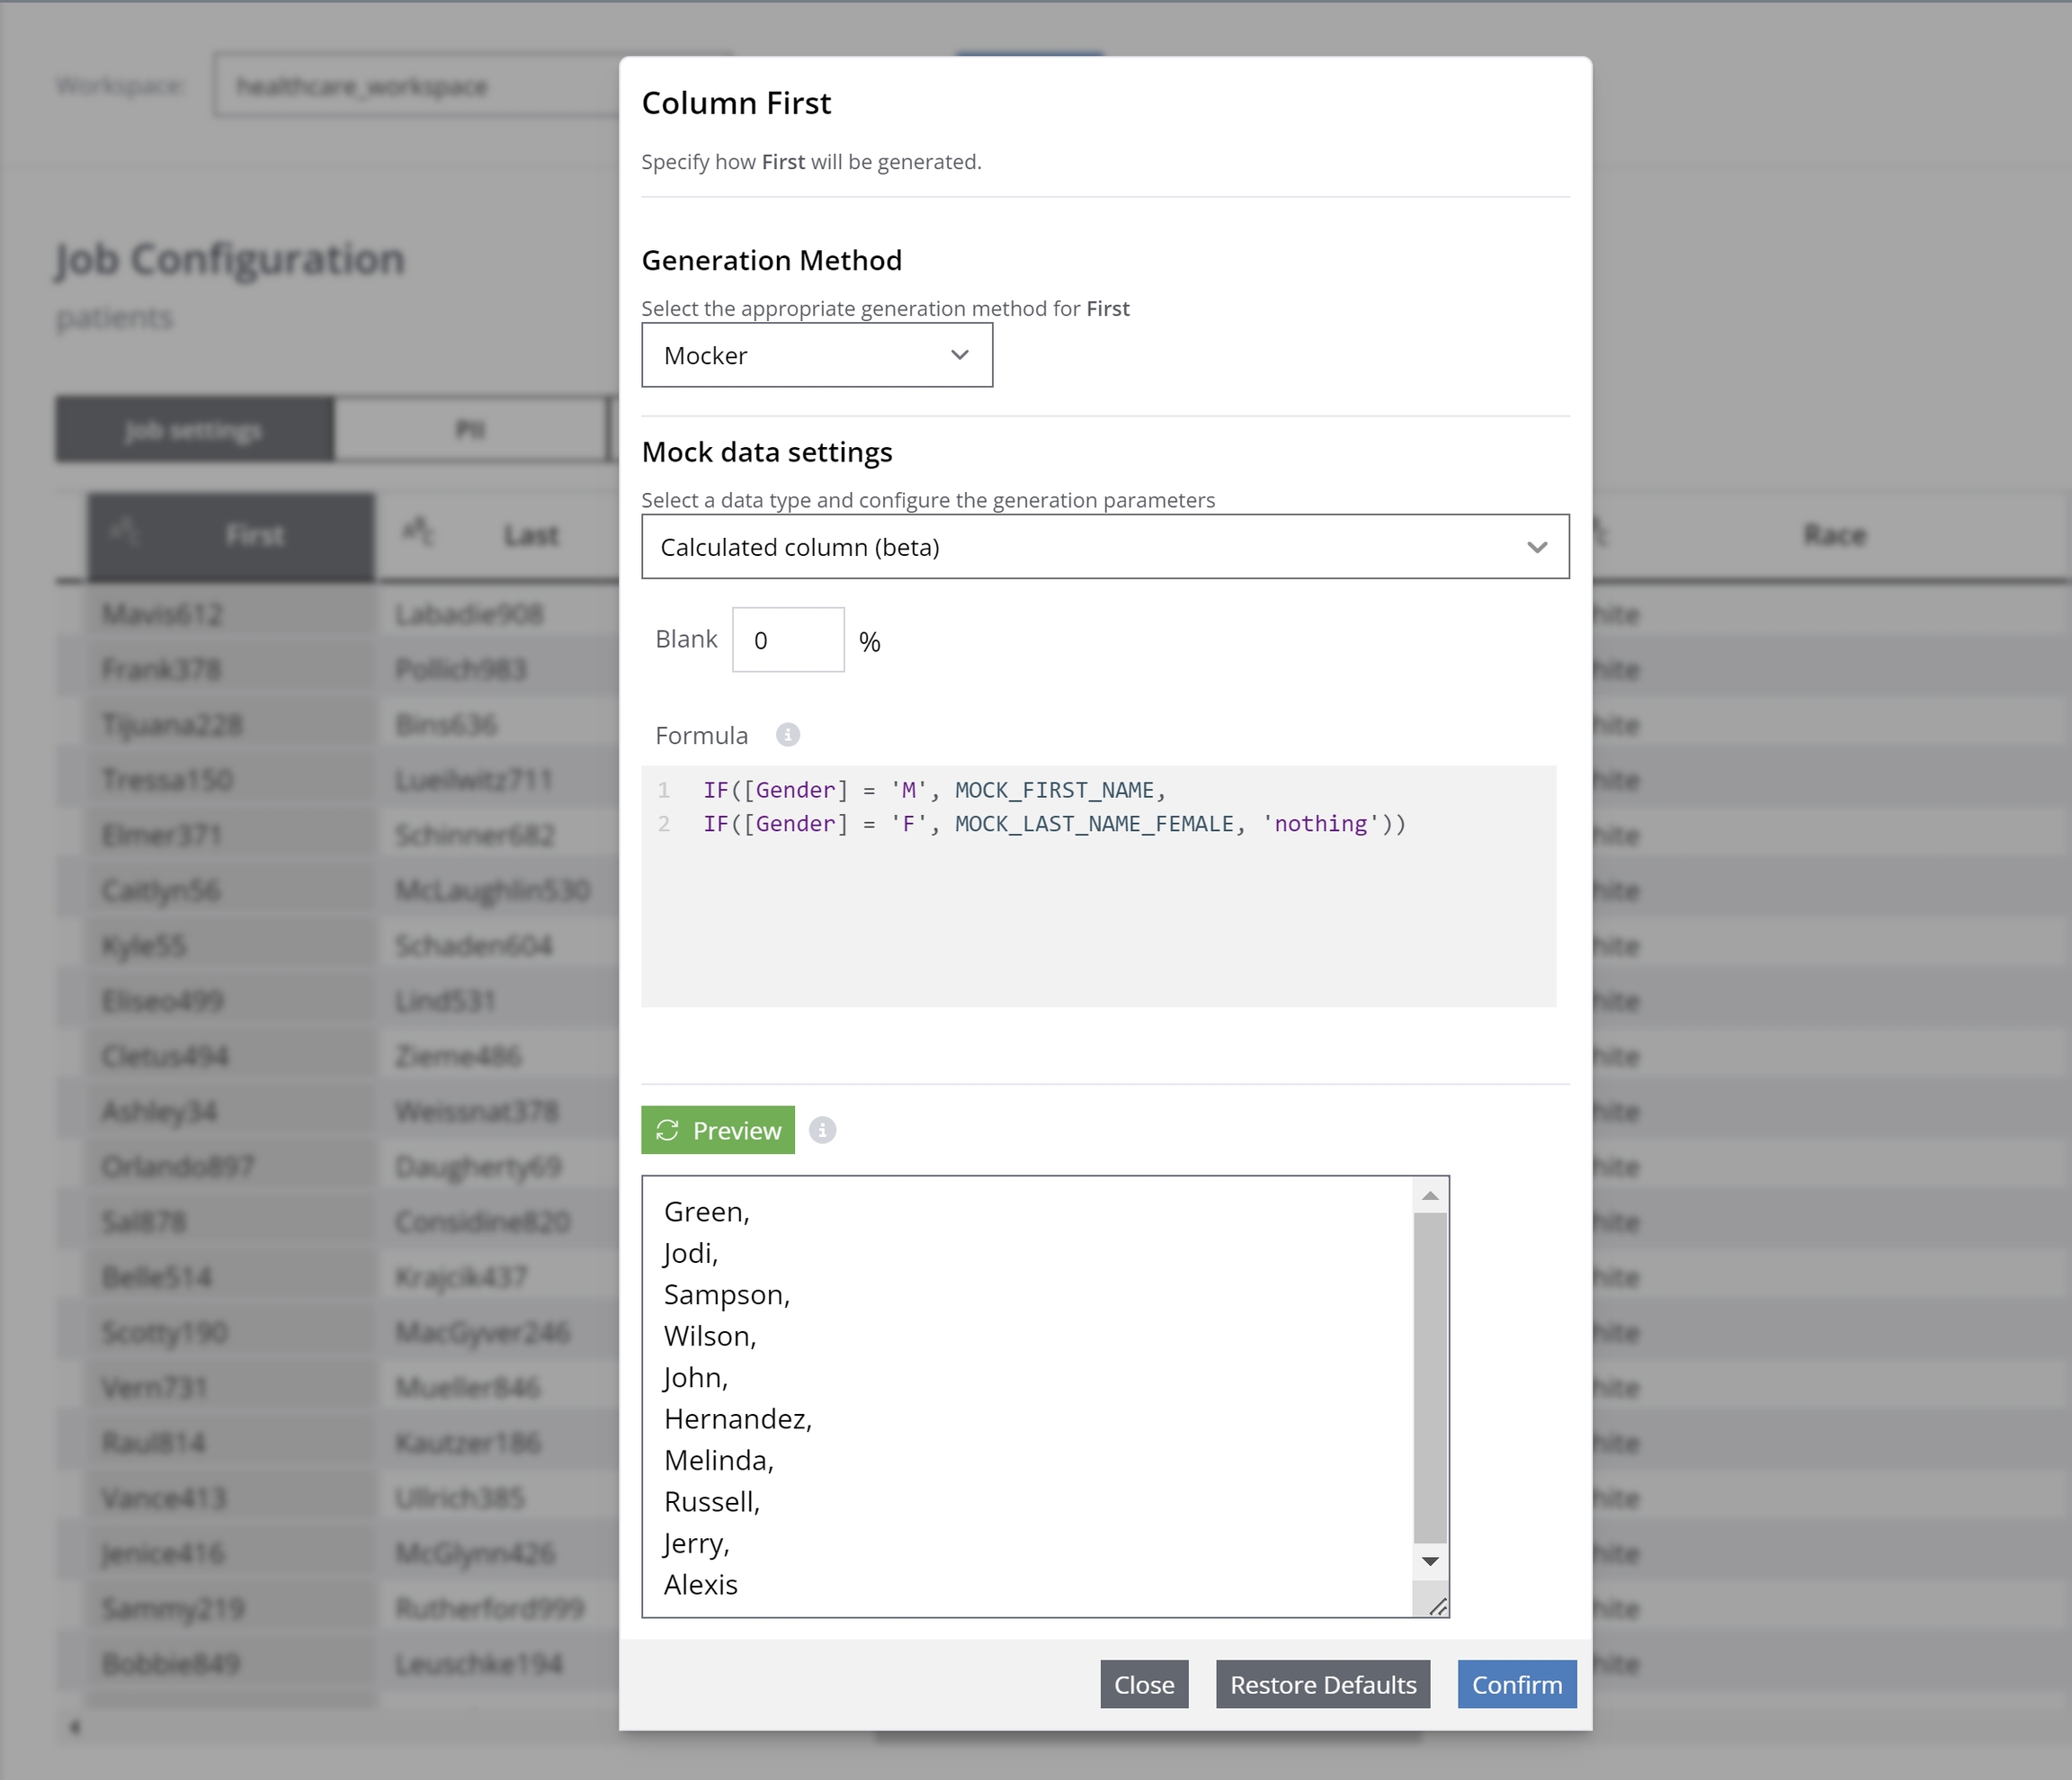2072x1780 pixels.
Task: Close the Column First dialog
Action: point(1144,1685)
